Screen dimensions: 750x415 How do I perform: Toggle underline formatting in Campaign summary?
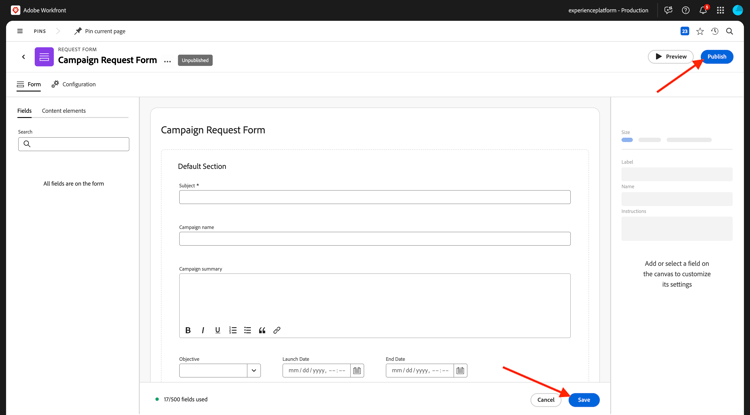[x=218, y=330]
